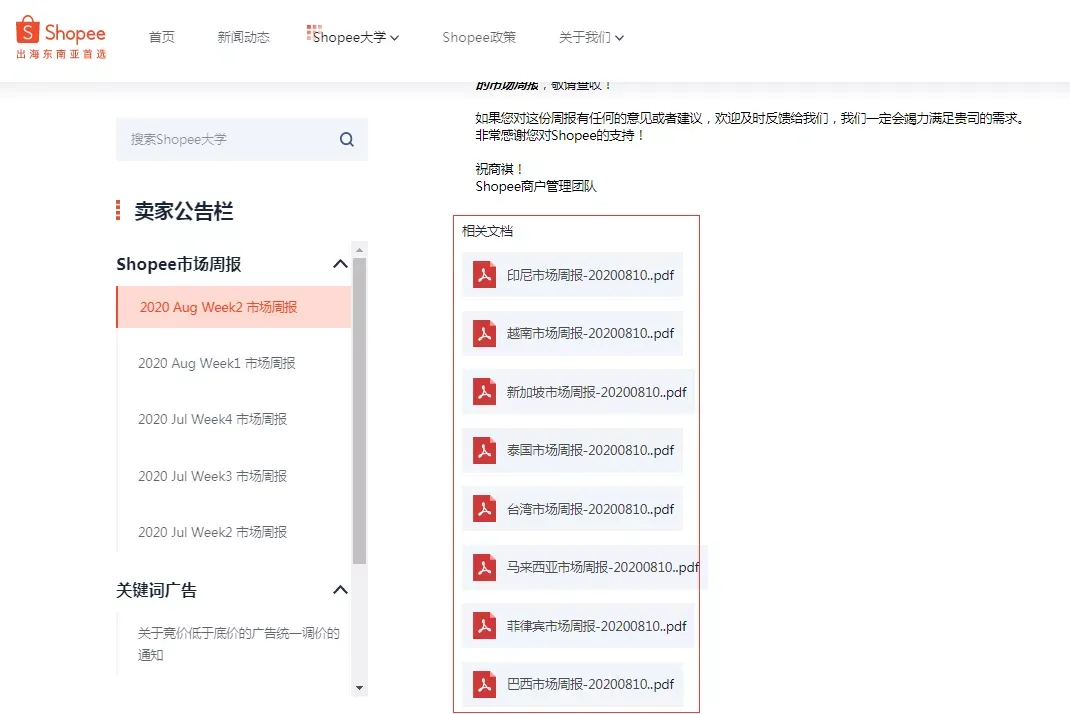Click the Shopee logo
Image resolution: width=1070 pixels, height=714 pixels.
pos(61,37)
